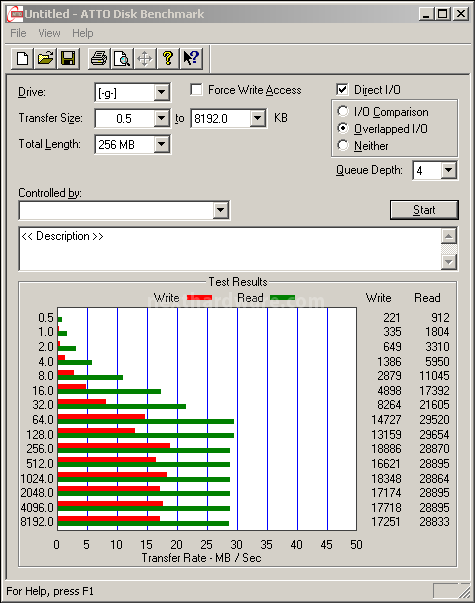Click the move arrows toolbar icon
Image resolution: width=475 pixels, height=603 pixels.
[145, 59]
